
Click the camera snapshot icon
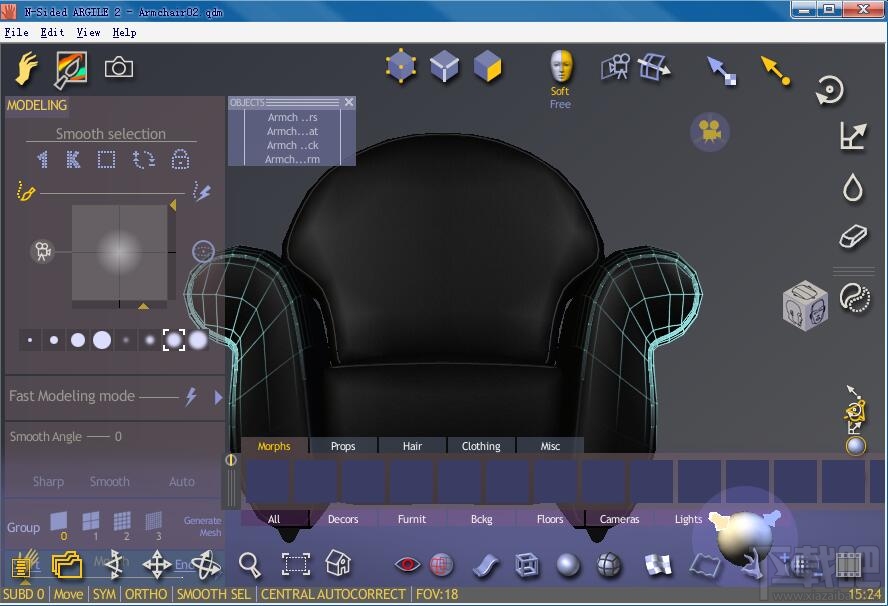tap(119, 68)
